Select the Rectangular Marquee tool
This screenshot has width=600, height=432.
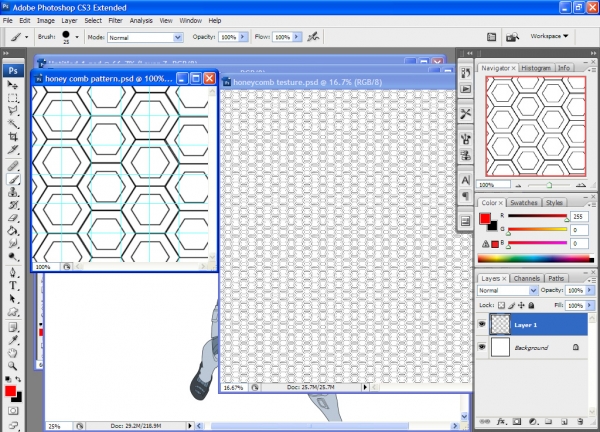13,98
